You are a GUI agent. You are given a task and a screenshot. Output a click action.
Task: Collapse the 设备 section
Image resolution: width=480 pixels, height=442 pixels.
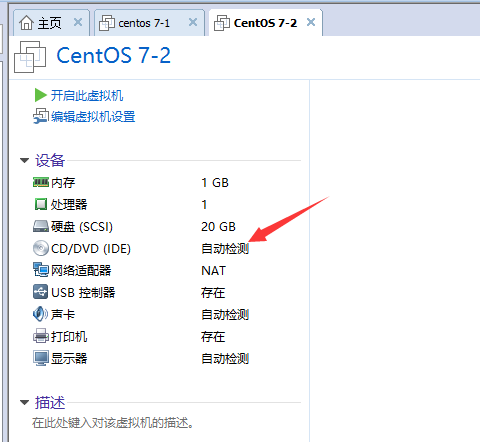coord(24,161)
